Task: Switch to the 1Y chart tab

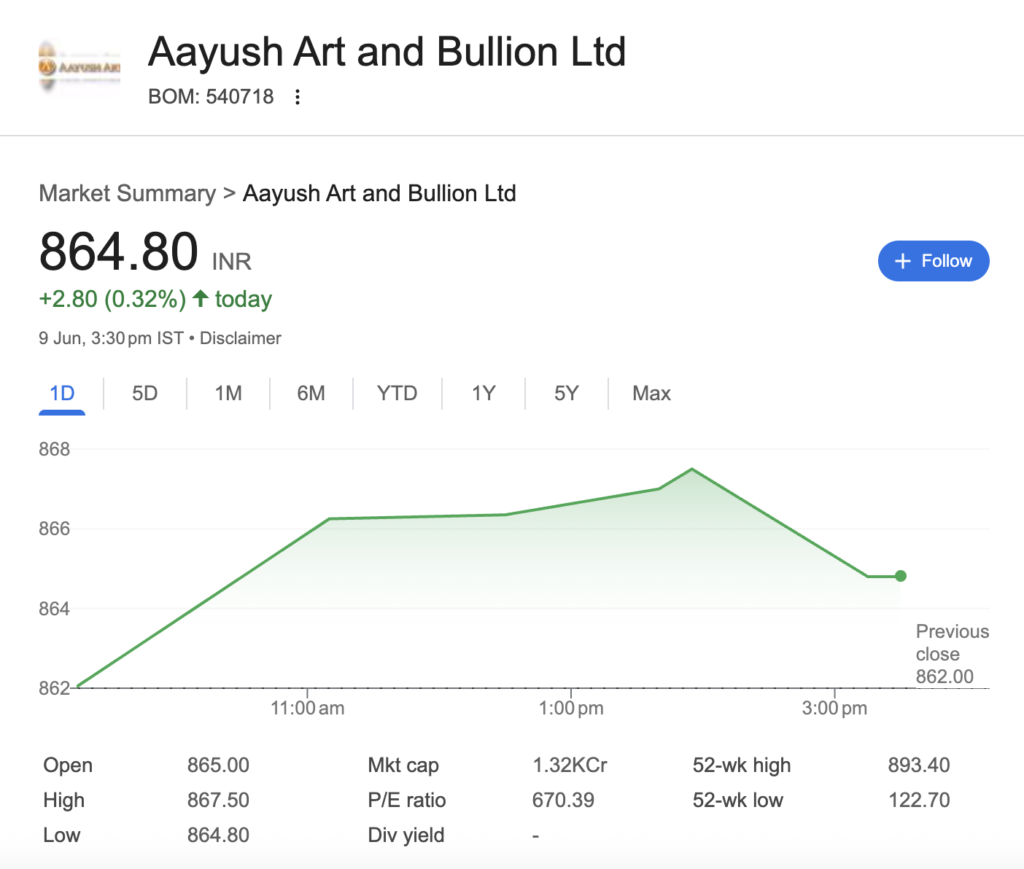Action: [x=484, y=393]
